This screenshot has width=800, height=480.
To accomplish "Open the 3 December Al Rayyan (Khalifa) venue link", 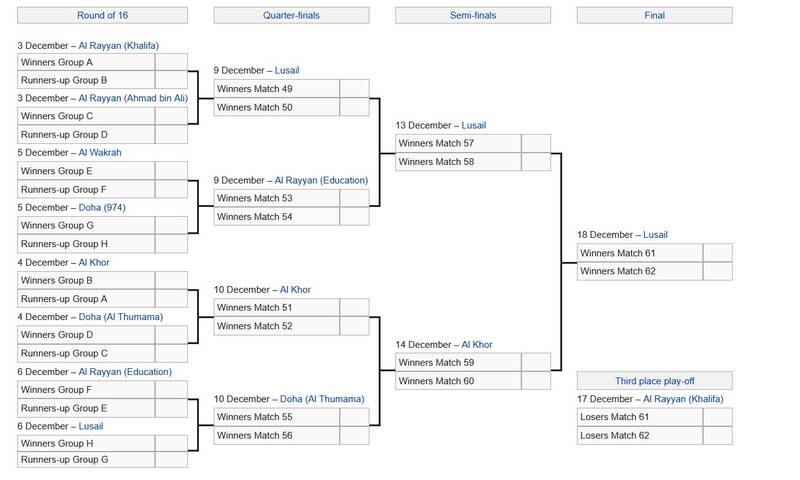I will click(x=125, y=45).
